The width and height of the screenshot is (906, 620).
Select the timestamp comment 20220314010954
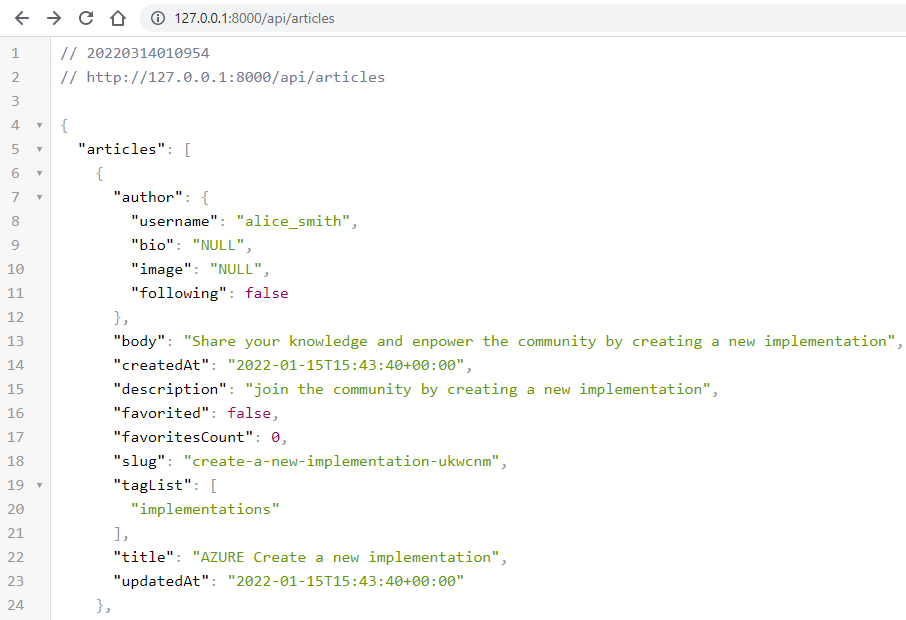[148, 53]
